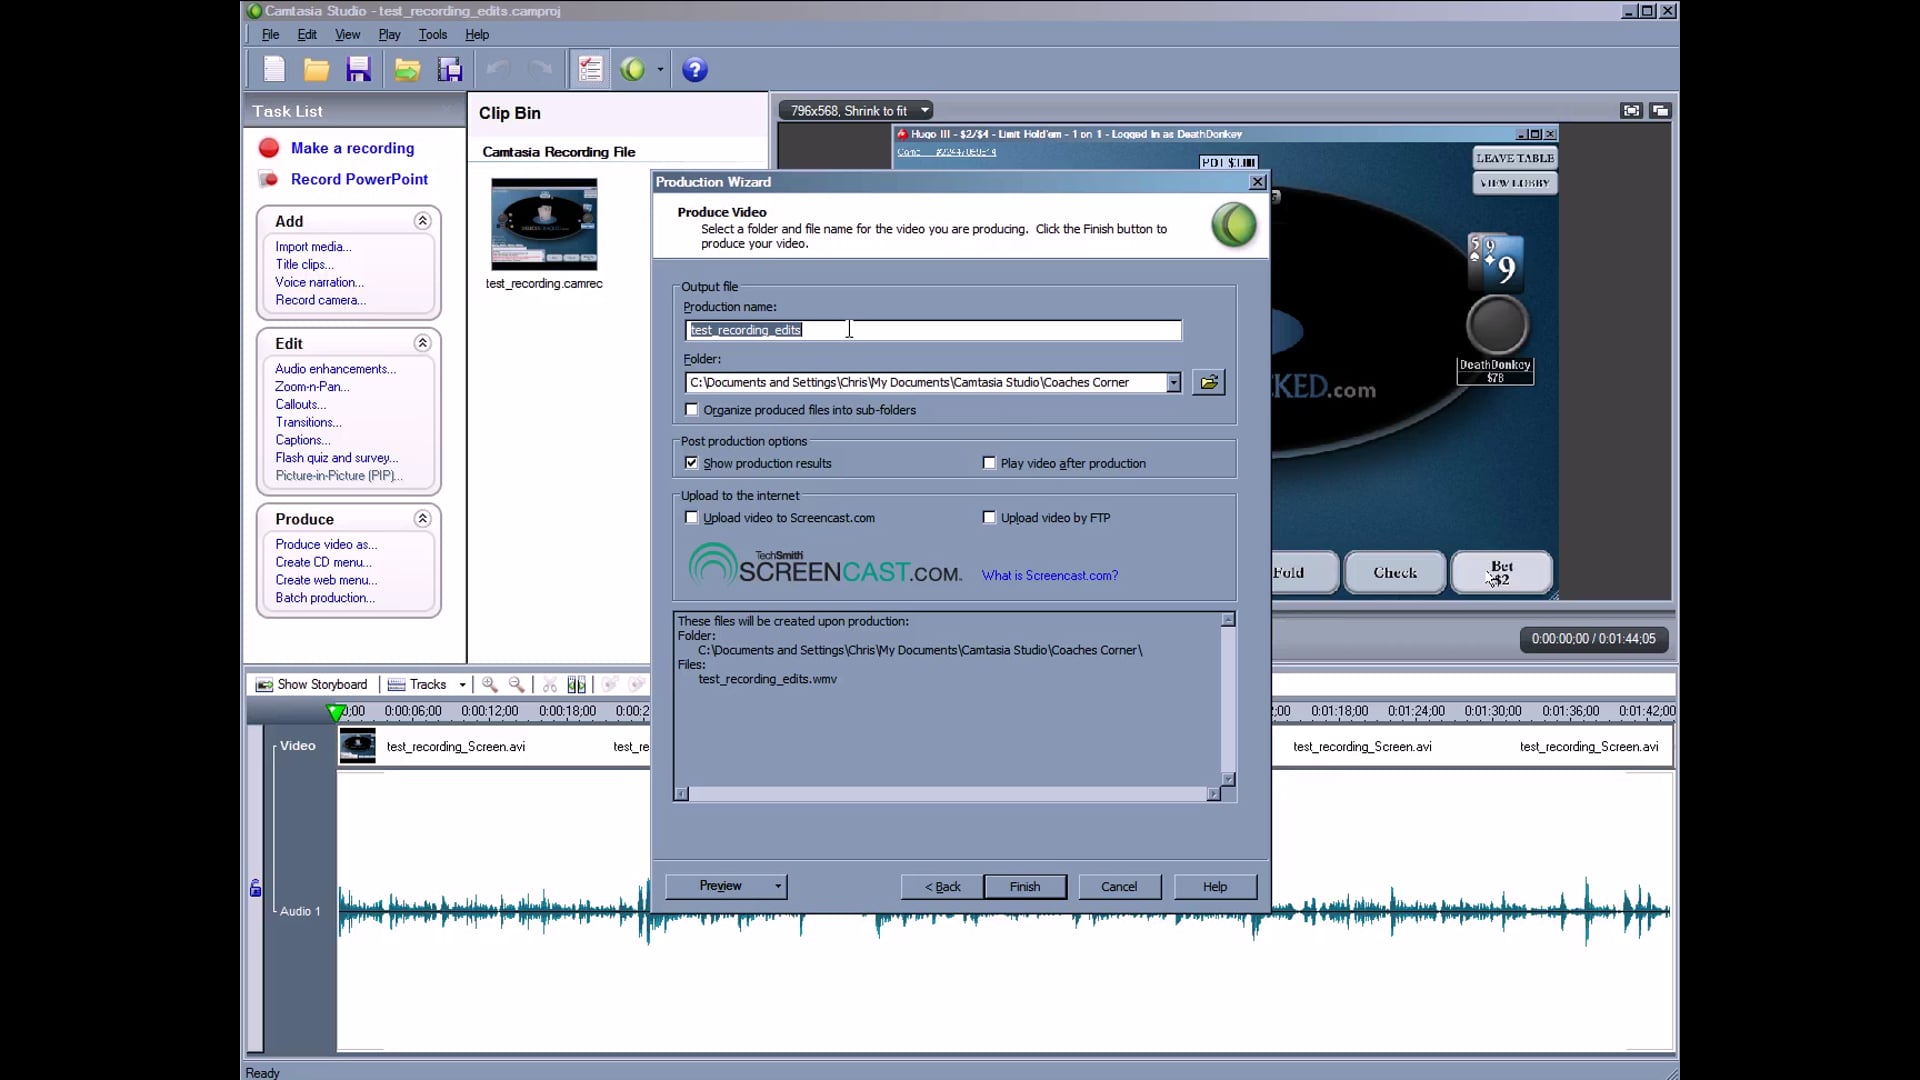
Task: Browse for output folder using the folder icon
Action: pos(1209,382)
